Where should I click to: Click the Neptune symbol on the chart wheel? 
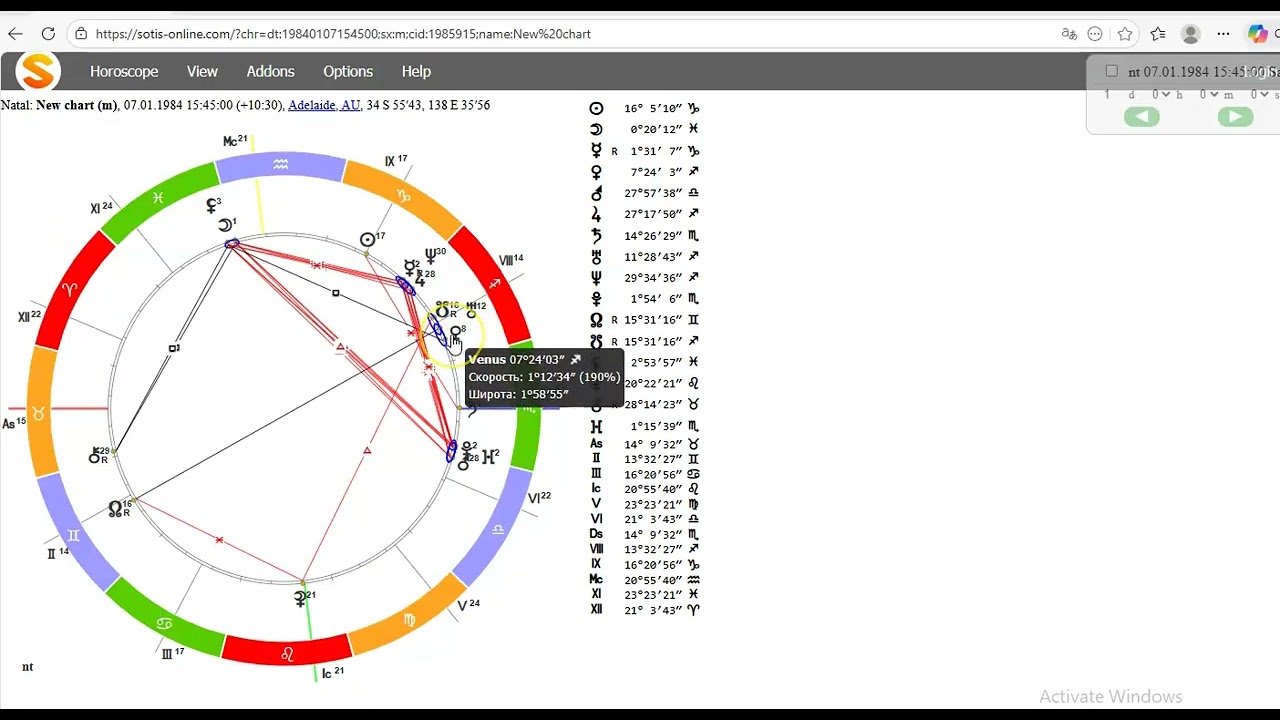(431, 257)
